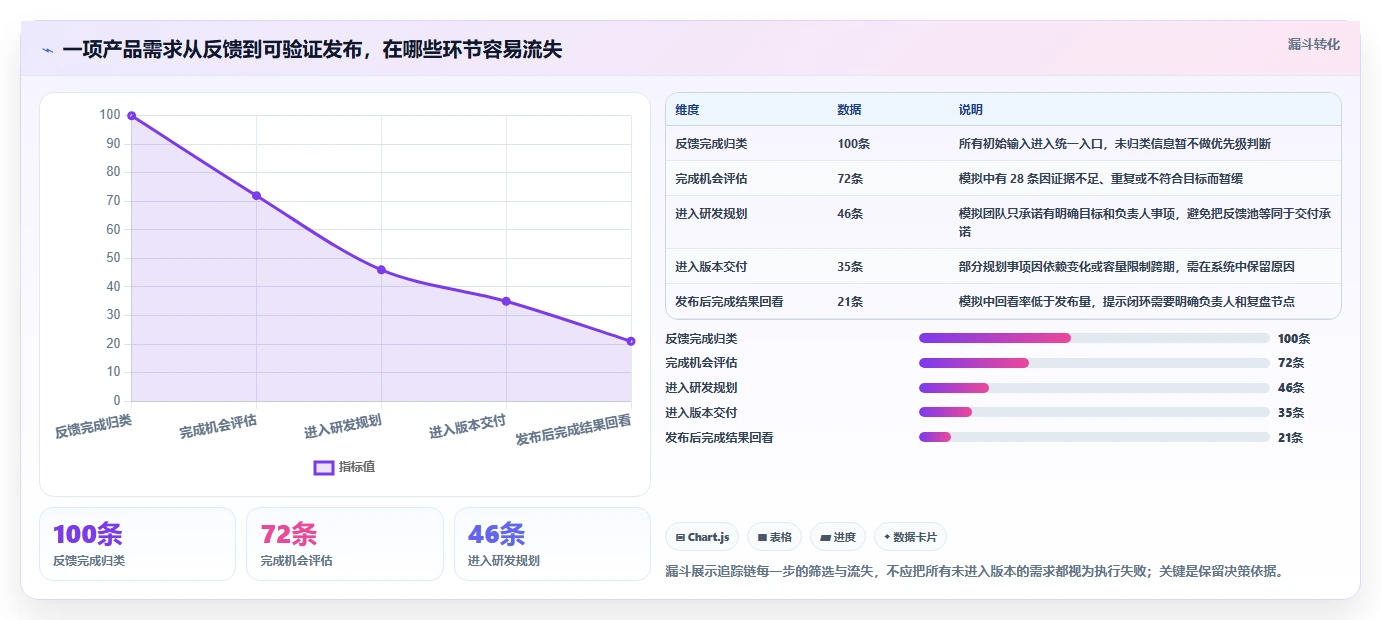This screenshot has height=620, width=1381.
Task: Click the y-axis label 100 on the chart
Action: click(x=110, y=115)
